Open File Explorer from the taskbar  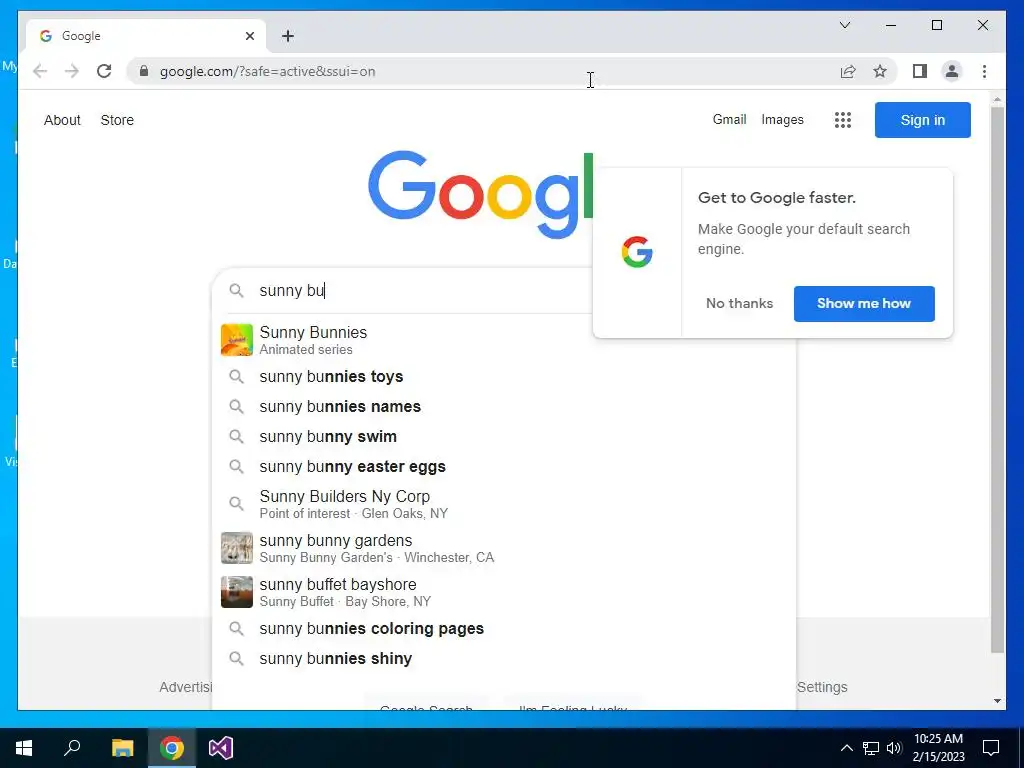click(x=122, y=748)
